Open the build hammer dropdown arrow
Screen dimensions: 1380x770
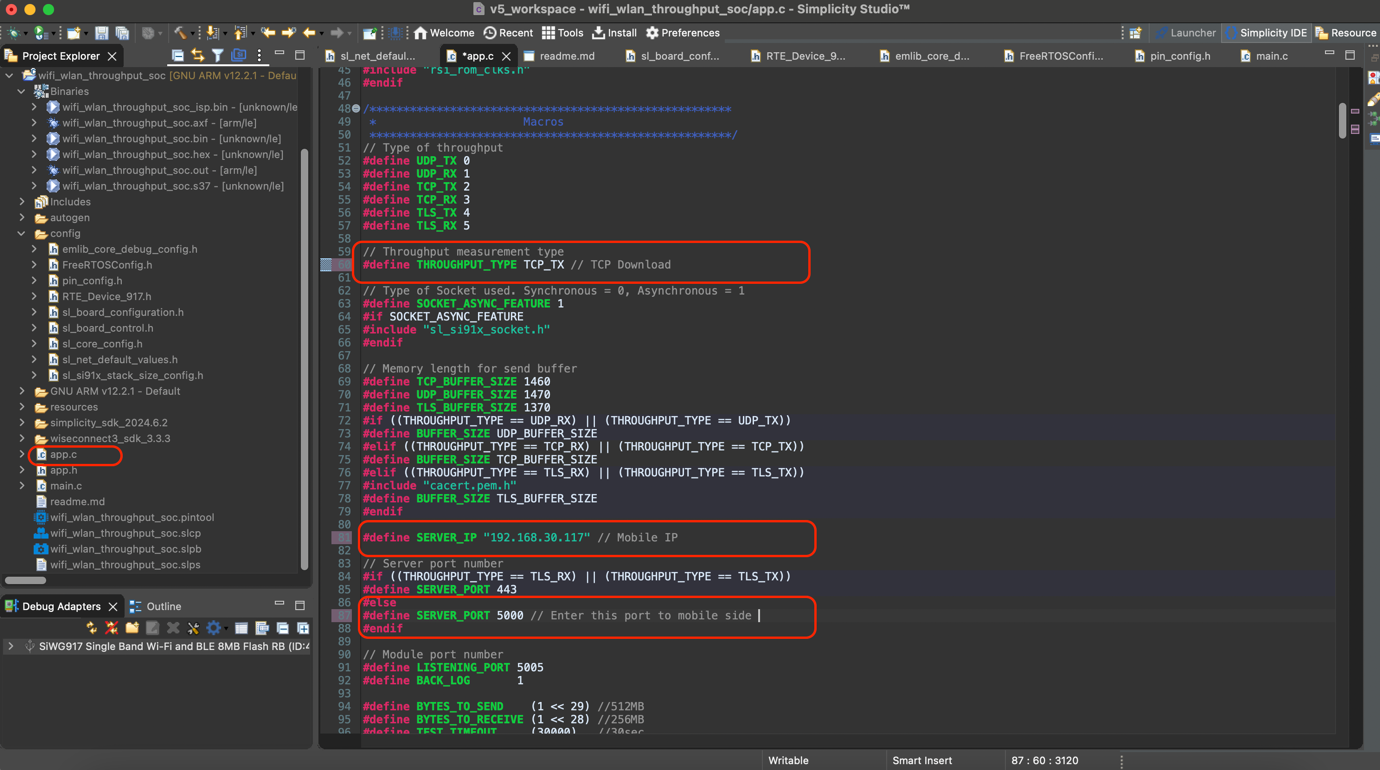click(x=192, y=33)
